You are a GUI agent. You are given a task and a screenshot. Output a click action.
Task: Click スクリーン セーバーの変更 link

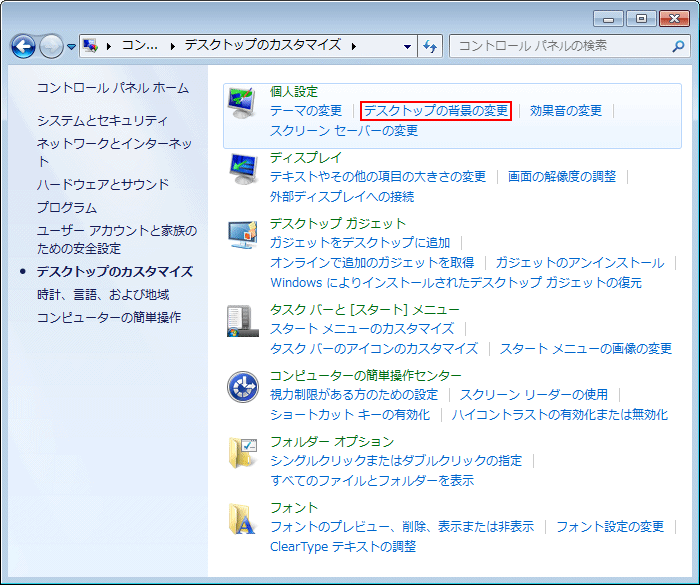click(x=344, y=130)
